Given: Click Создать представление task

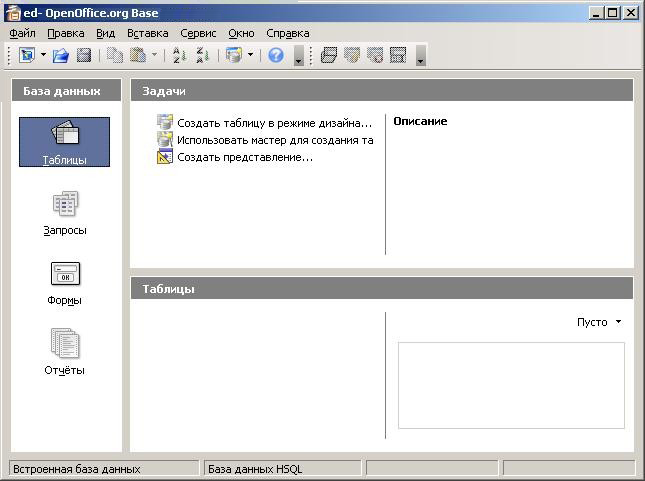Looking at the screenshot, I should pyautogui.click(x=245, y=157).
